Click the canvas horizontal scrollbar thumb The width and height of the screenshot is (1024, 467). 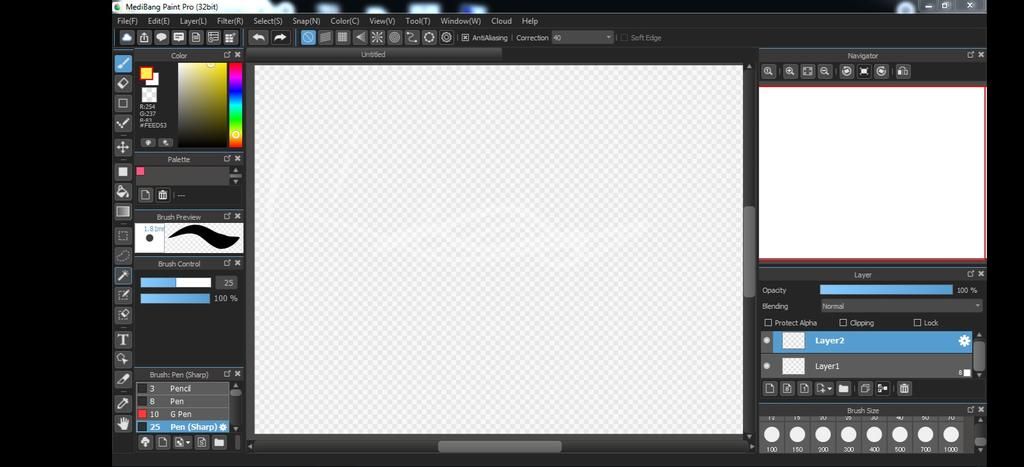click(500, 447)
